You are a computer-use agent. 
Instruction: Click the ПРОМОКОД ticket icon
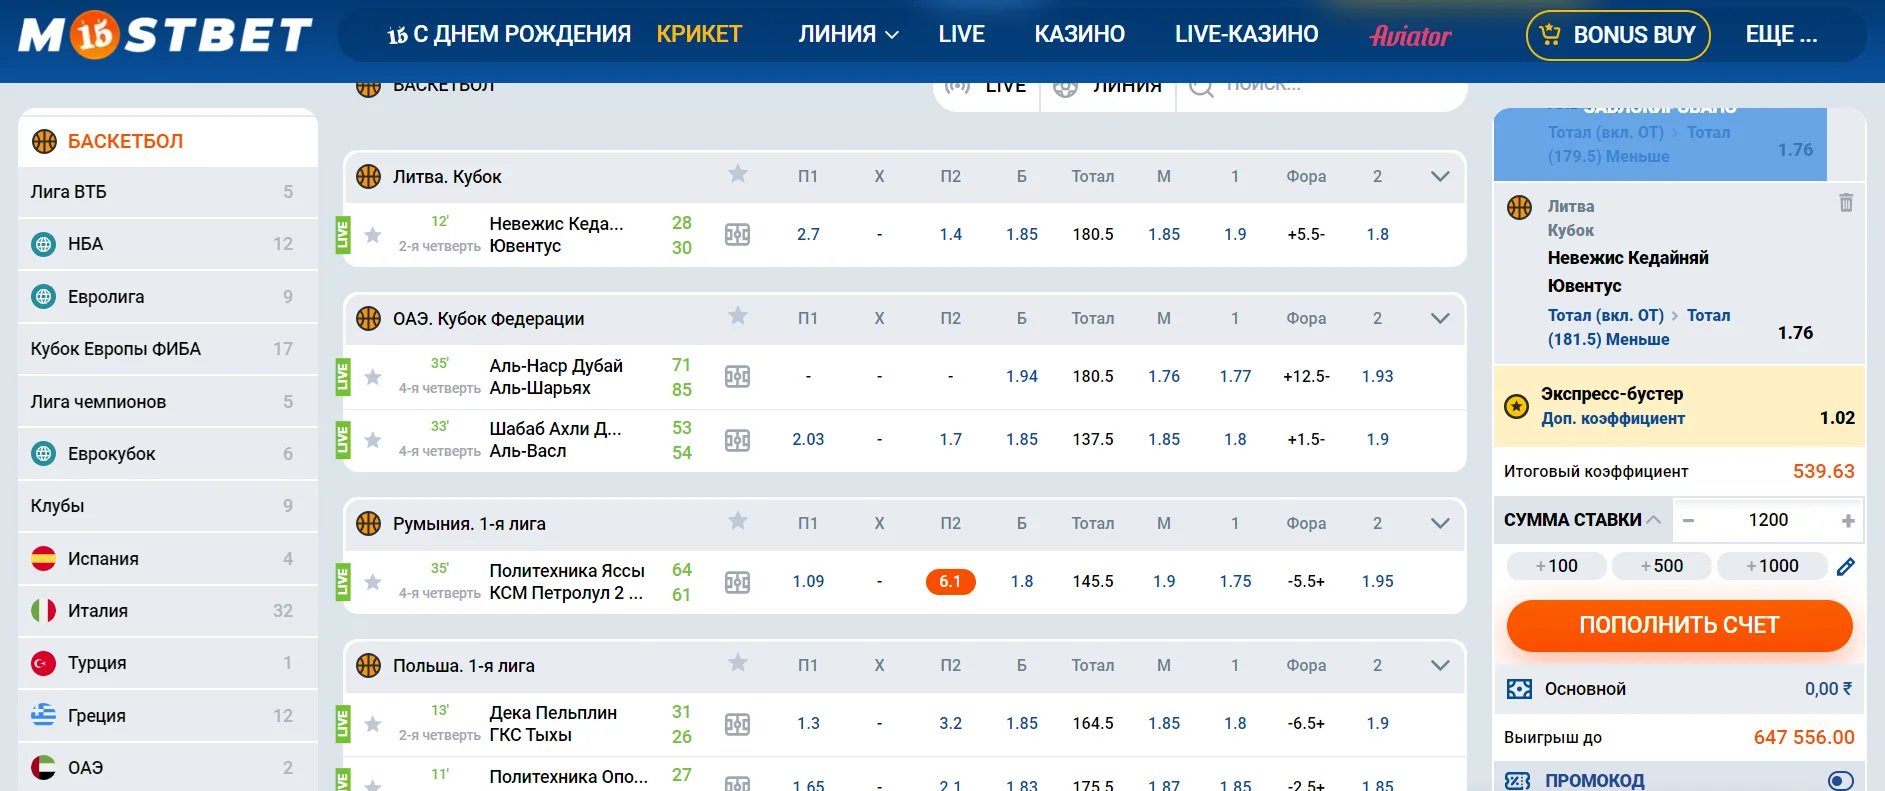click(x=1518, y=781)
